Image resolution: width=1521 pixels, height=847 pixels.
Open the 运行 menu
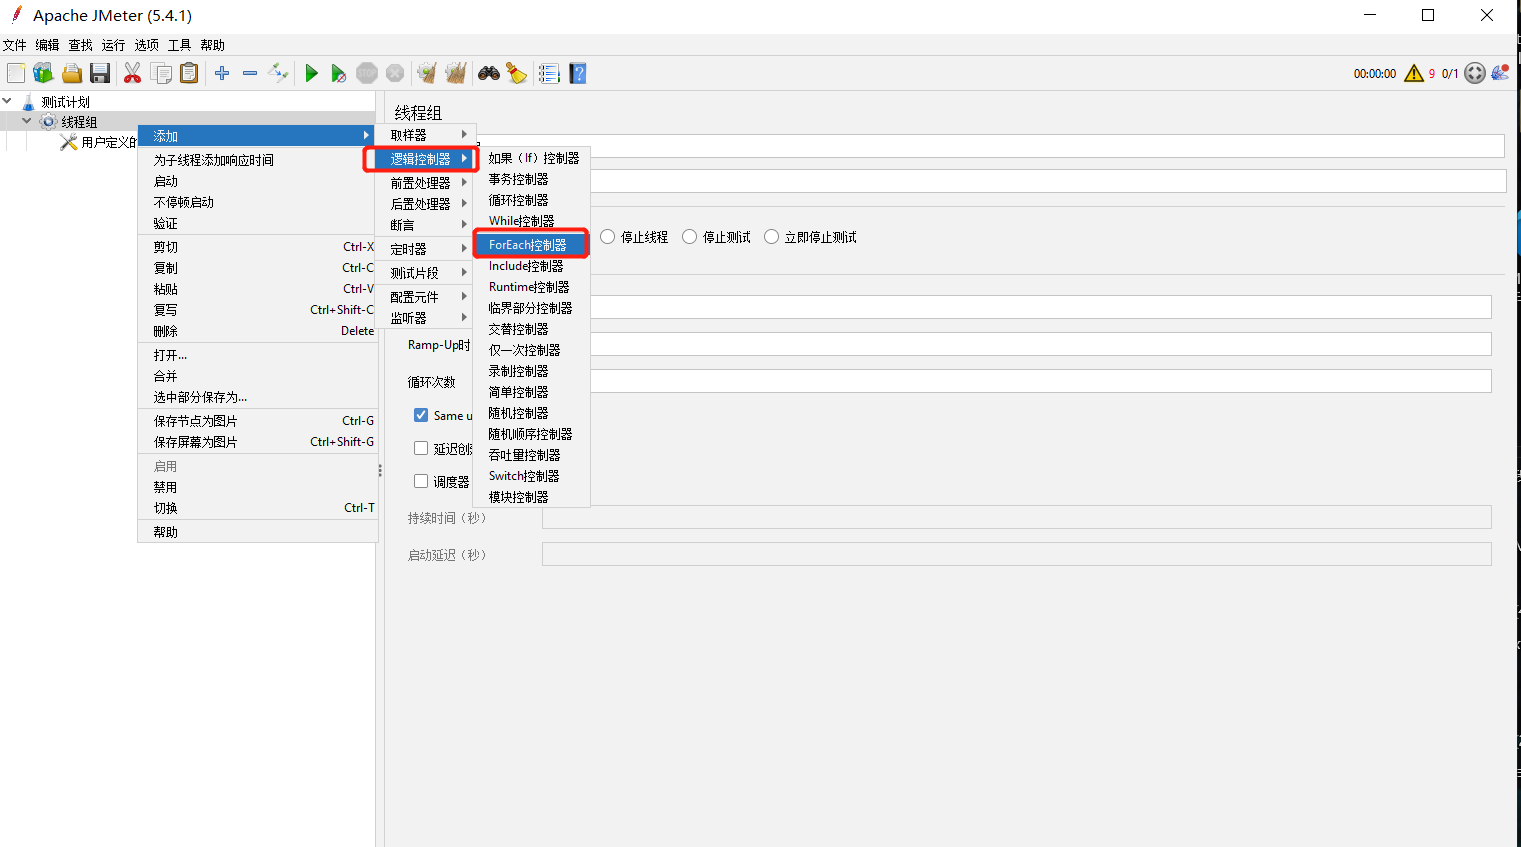point(114,45)
